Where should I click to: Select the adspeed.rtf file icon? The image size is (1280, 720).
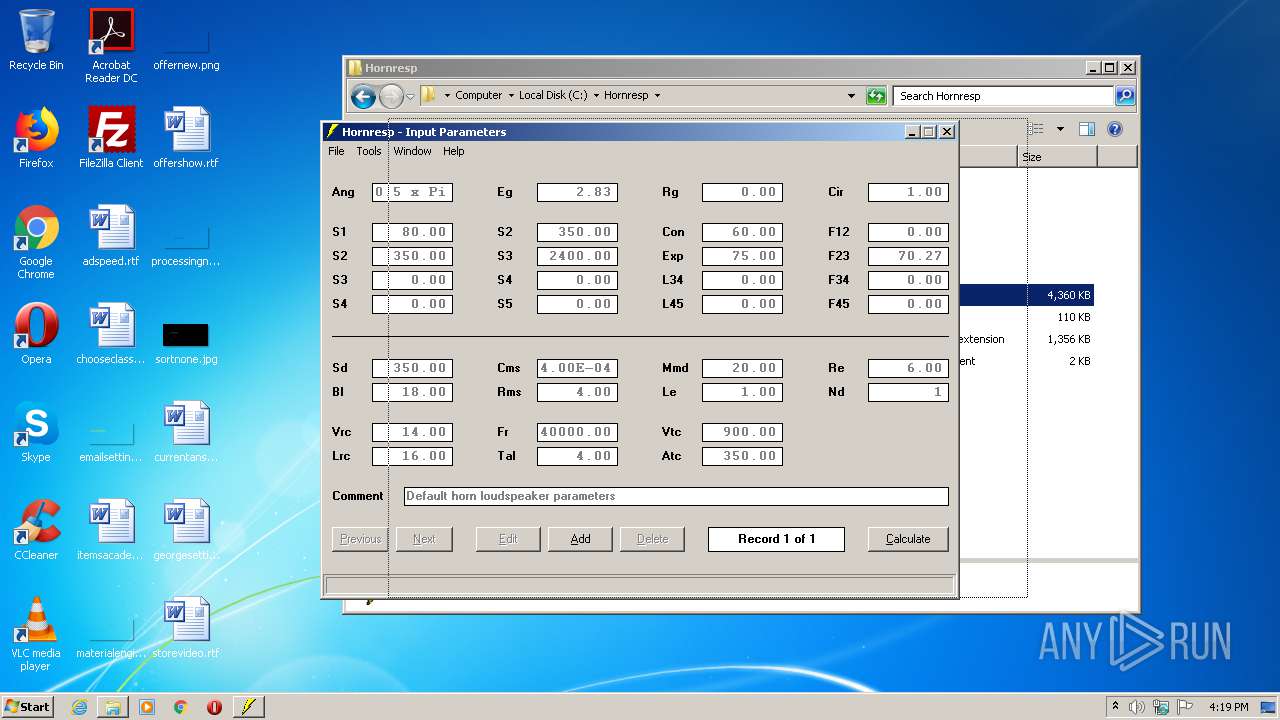click(111, 236)
